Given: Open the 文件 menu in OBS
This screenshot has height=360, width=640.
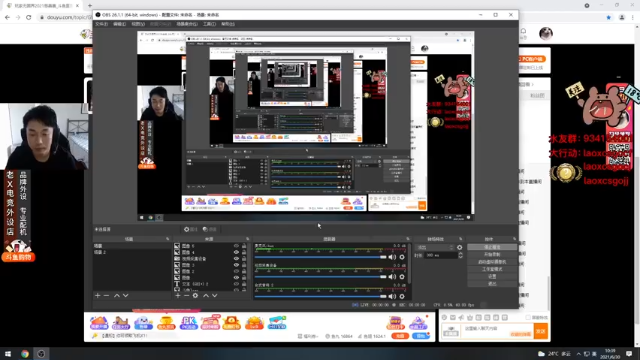Looking at the screenshot, I should coord(101,24).
